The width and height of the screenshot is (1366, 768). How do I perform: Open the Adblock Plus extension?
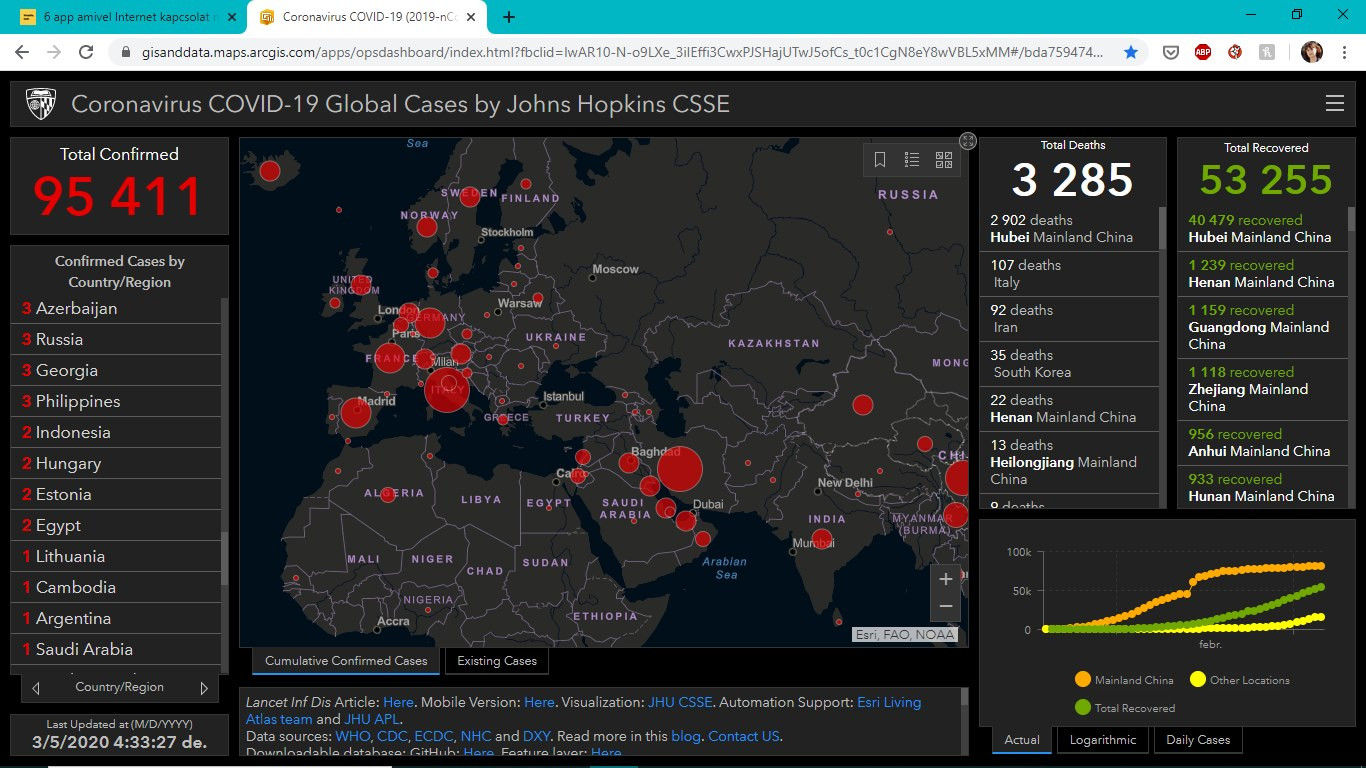(x=1203, y=52)
